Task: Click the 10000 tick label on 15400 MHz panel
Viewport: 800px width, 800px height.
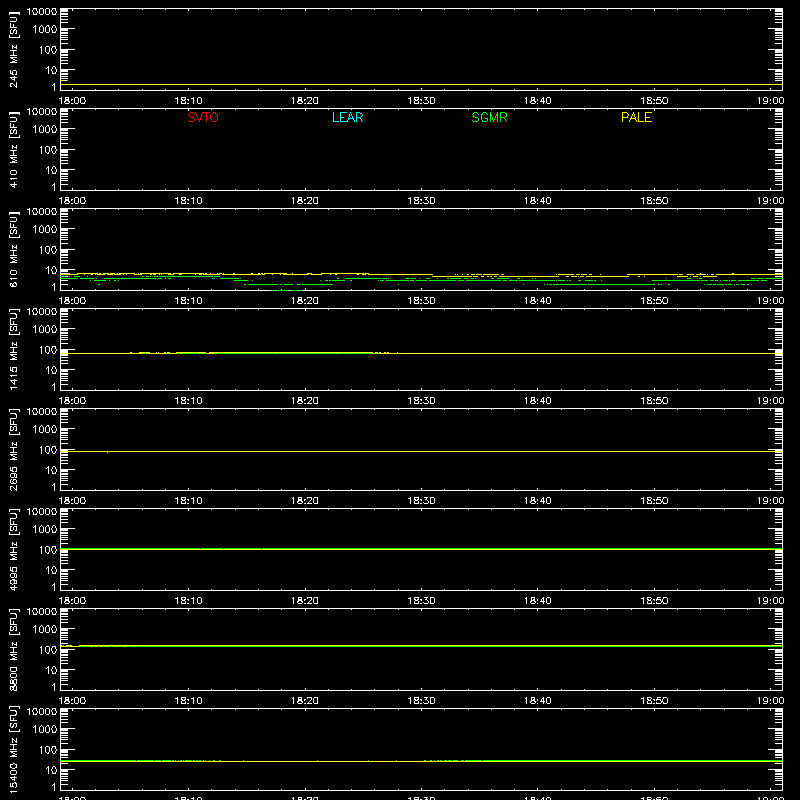Action: pos(42,712)
